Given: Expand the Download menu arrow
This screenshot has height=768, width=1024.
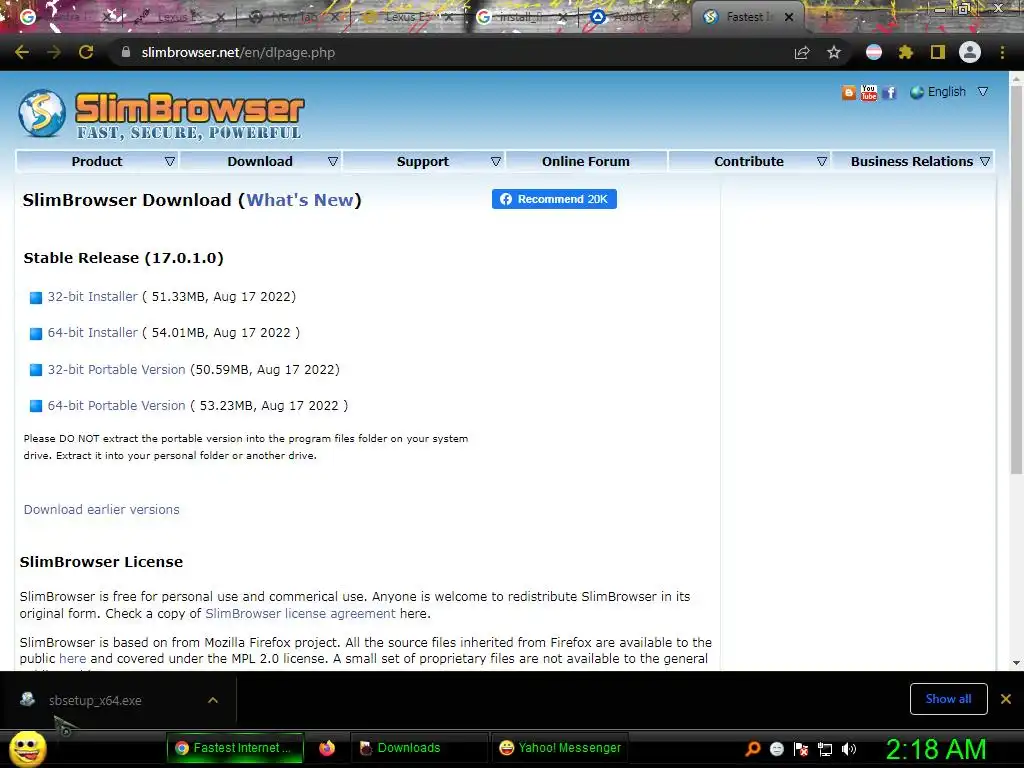Looking at the screenshot, I should 332,161.
